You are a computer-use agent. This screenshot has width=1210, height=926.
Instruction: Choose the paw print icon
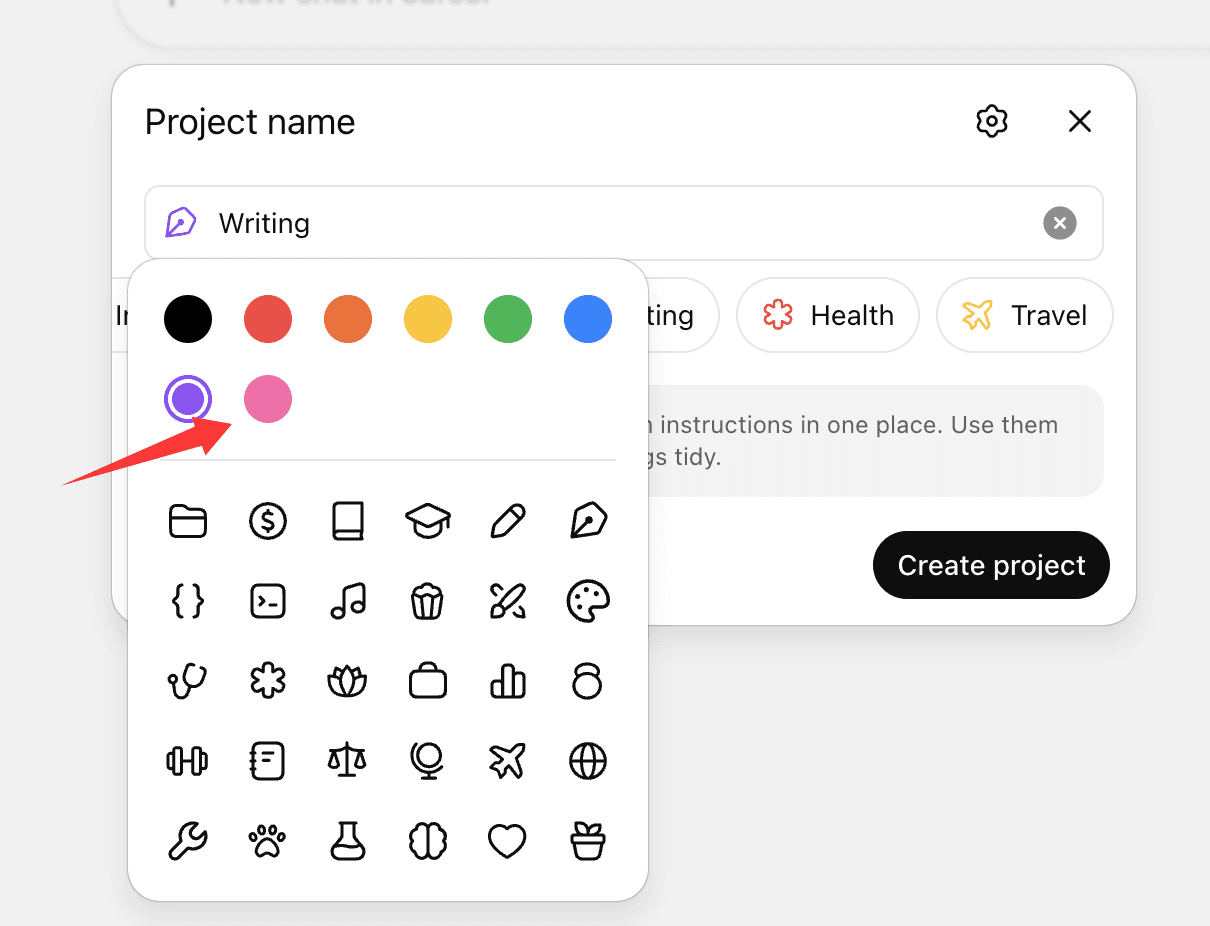(x=268, y=842)
